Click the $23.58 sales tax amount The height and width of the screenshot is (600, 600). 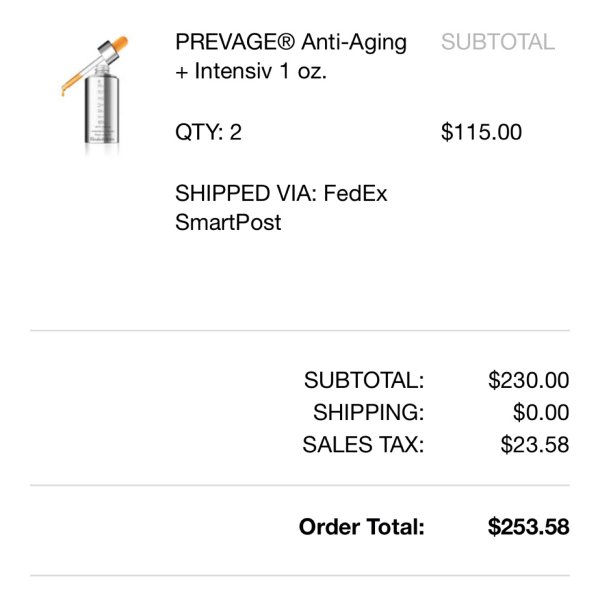(535, 445)
